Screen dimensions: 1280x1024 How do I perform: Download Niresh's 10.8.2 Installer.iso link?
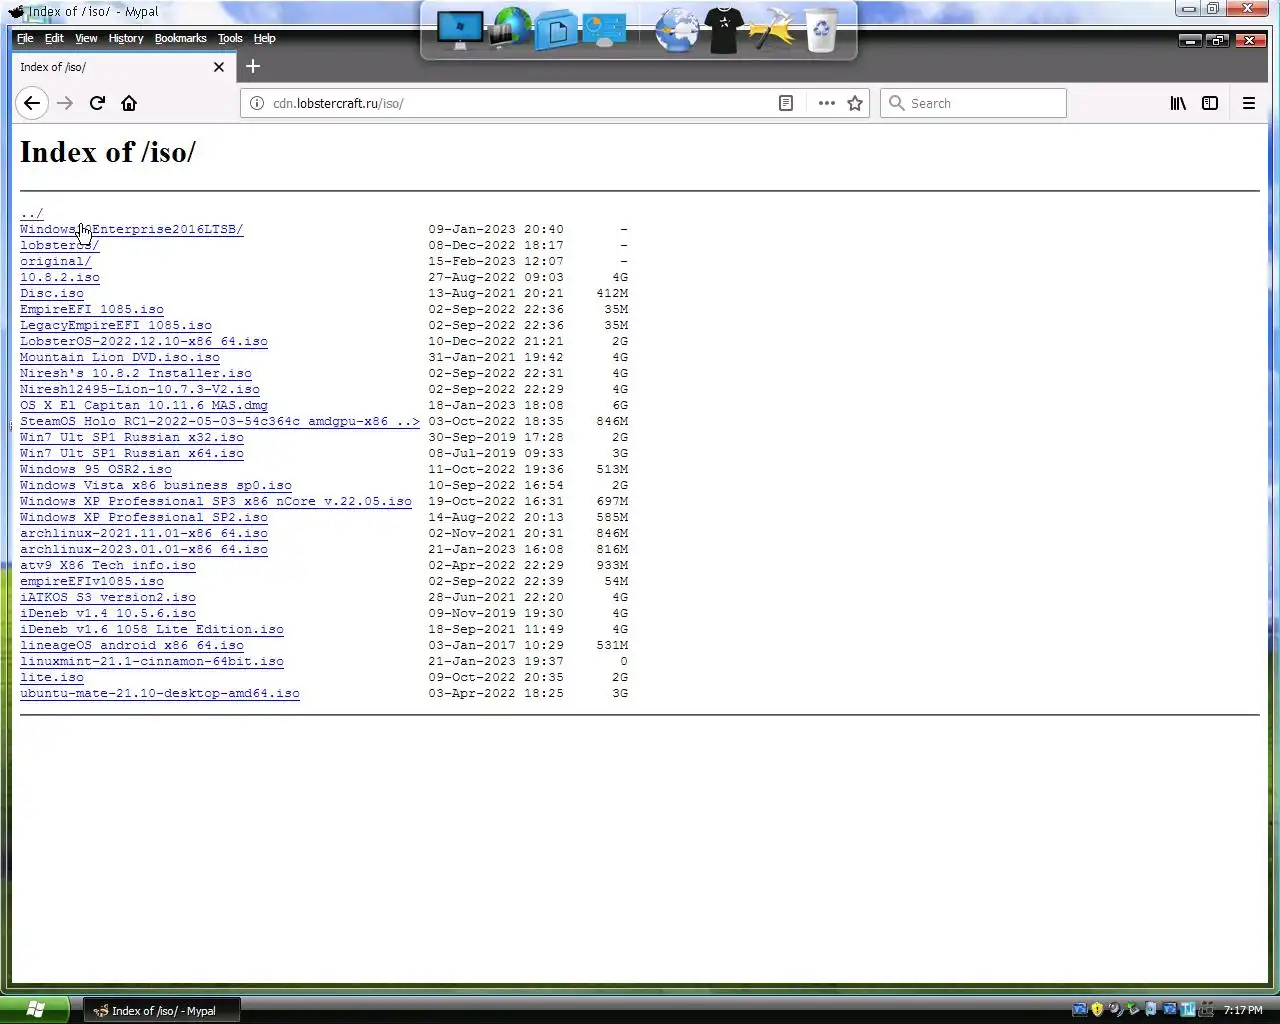tap(136, 373)
